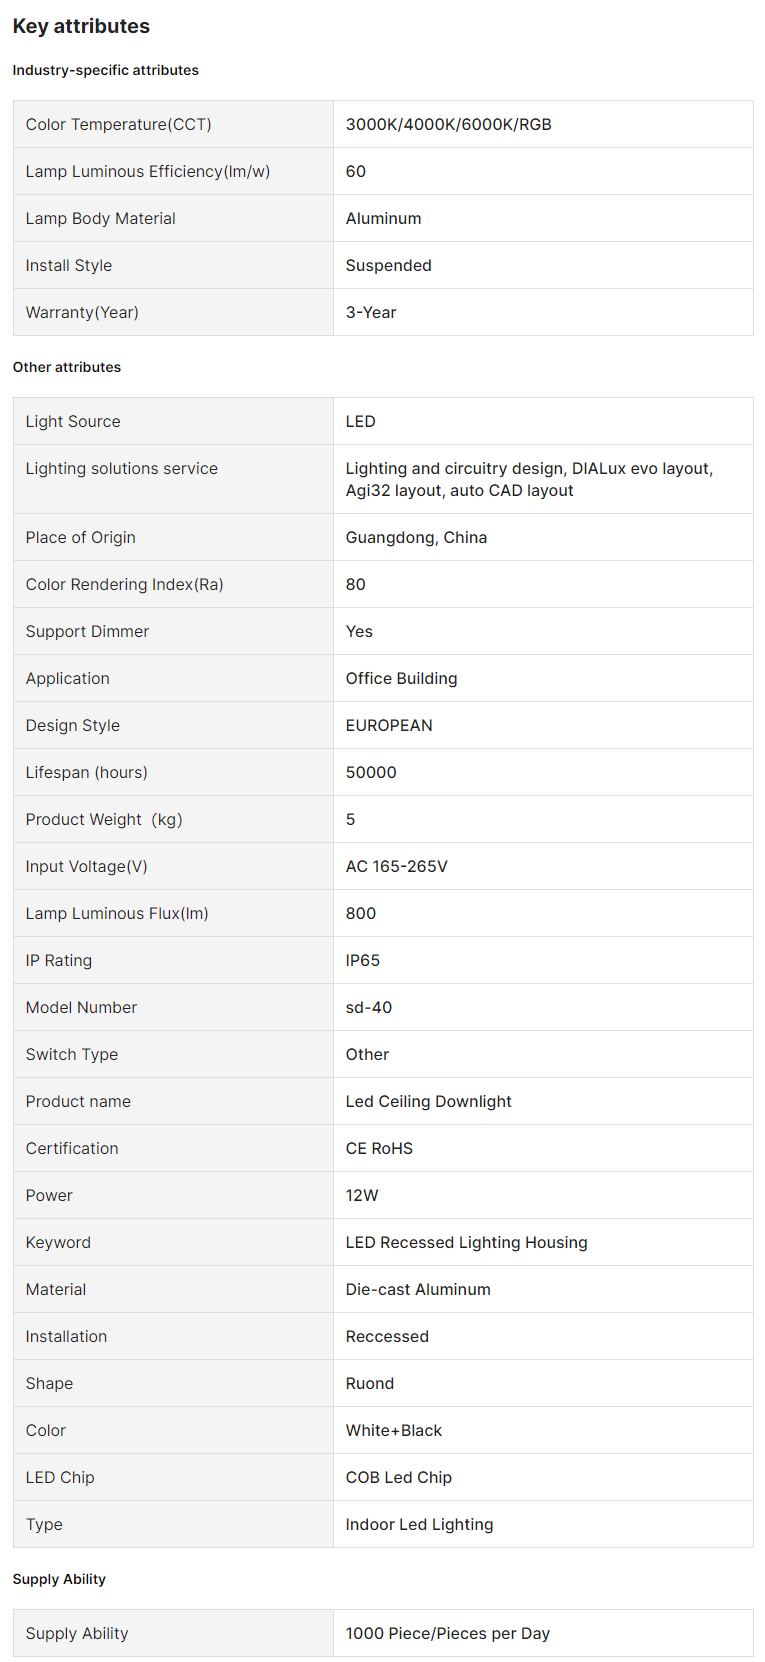765x1662 pixels.
Task: Click the Lighting solutions service description text
Action: [x=528, y=480]
